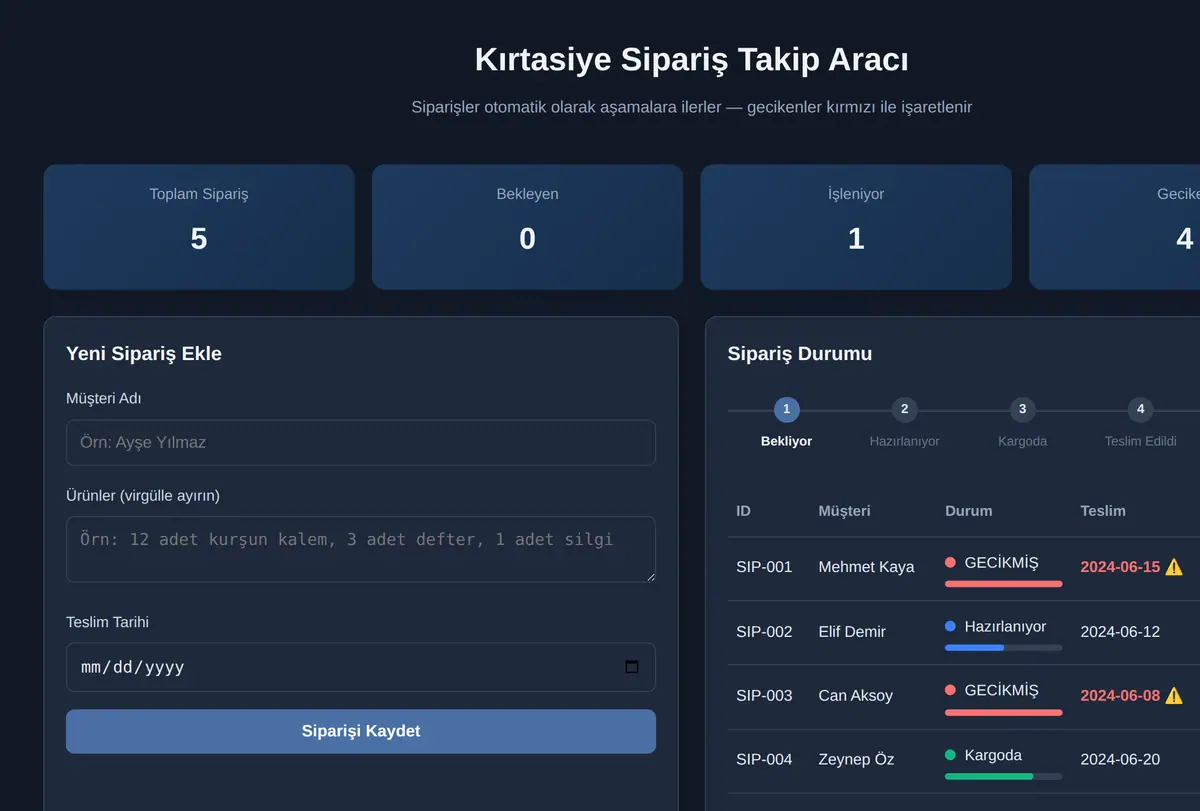Select order ID SIP-003
Viewport: 1200px width, 811px height.
pyautogui.click(x=764, y=695)
